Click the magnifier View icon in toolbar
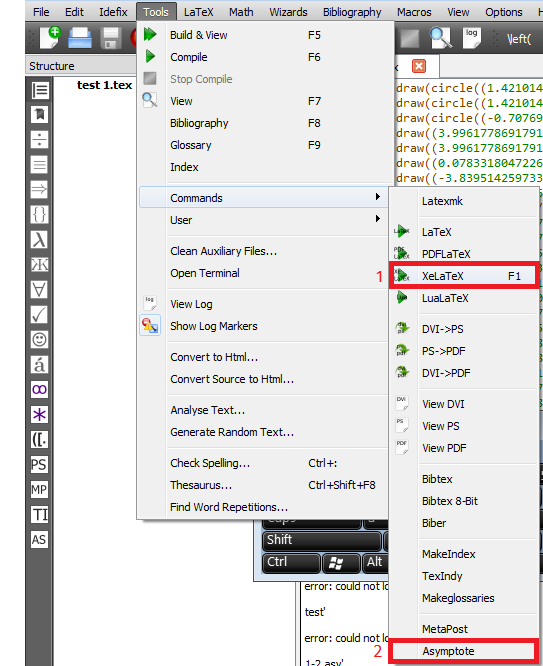Screen dimensions: 543x666 pyautogui.click(x=441, y=38)
